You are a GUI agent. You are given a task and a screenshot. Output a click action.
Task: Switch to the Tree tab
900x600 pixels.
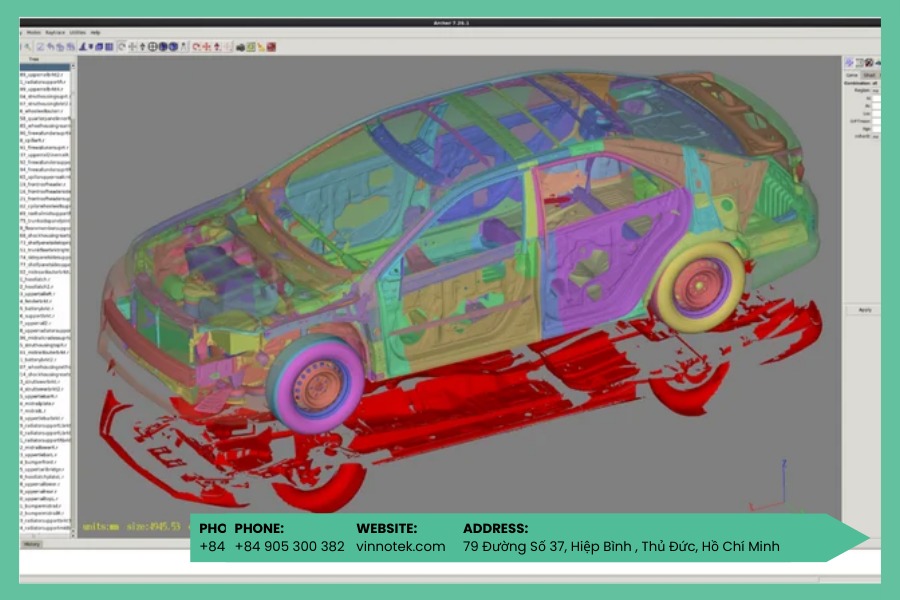pos(34,59)
